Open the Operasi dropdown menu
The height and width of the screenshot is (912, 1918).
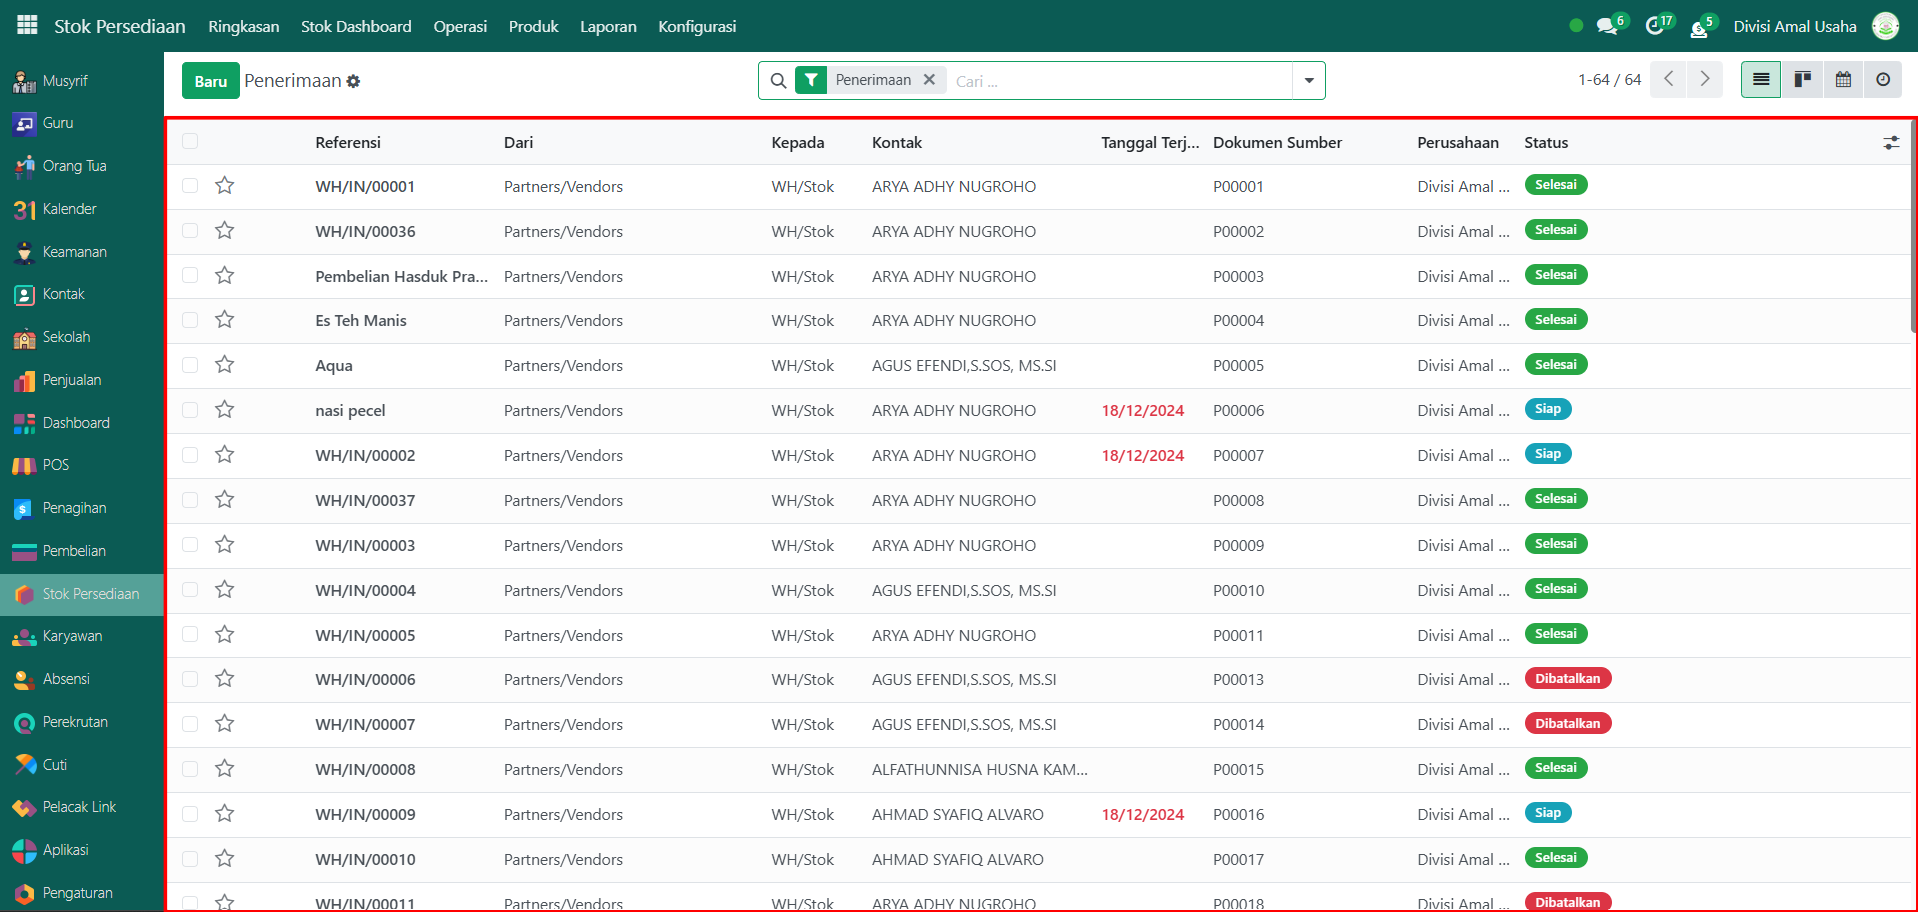[460, 26]
